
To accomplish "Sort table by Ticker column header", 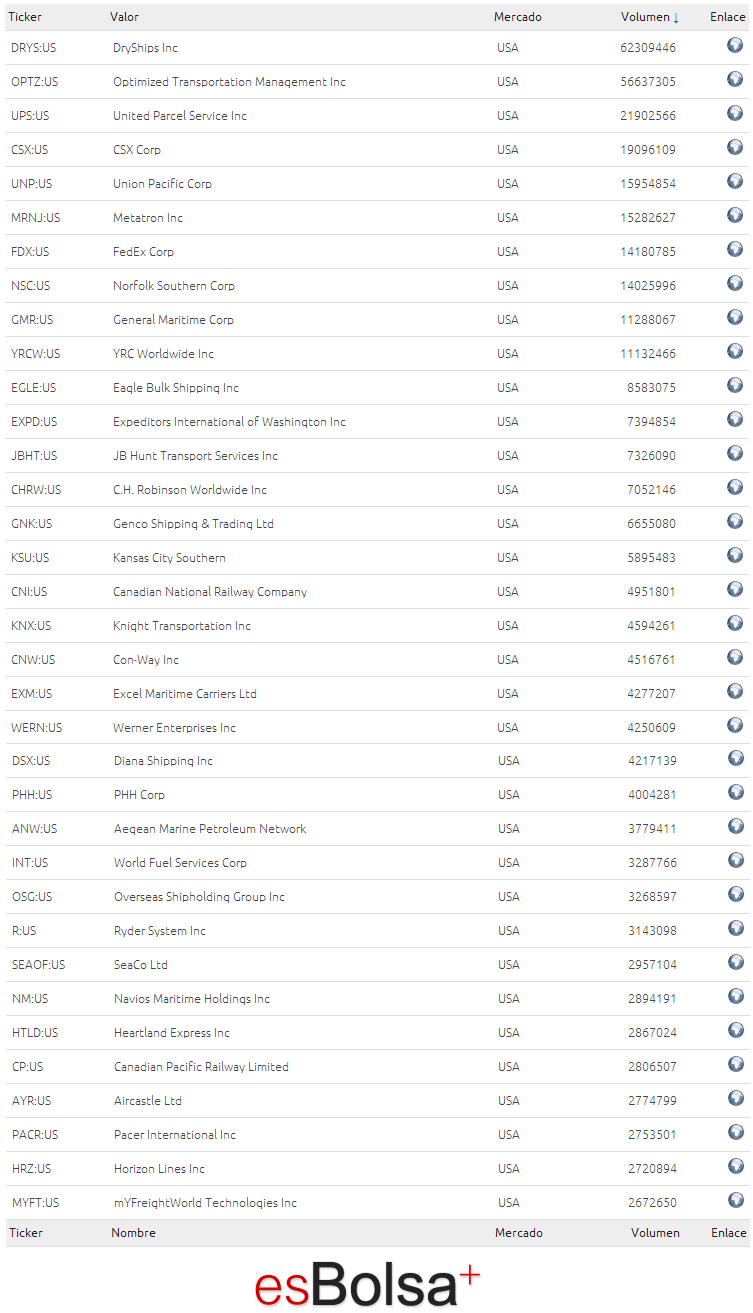I will (x=25, y=17).
